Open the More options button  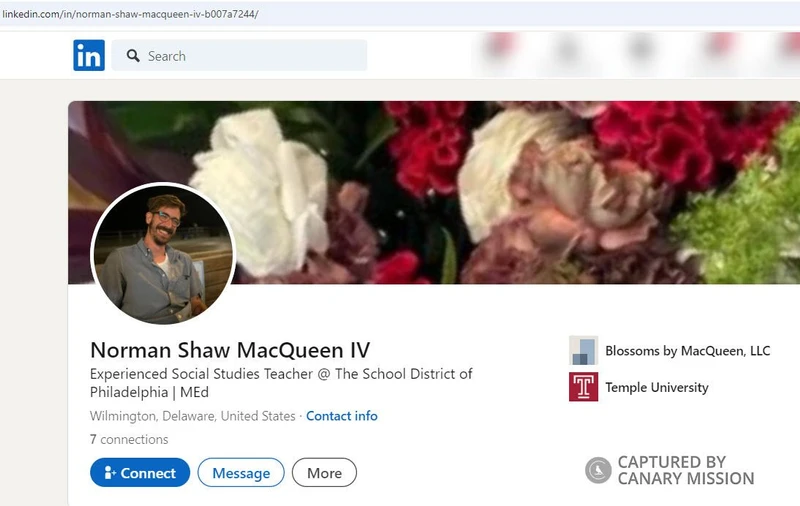click(x=324, y=472)
